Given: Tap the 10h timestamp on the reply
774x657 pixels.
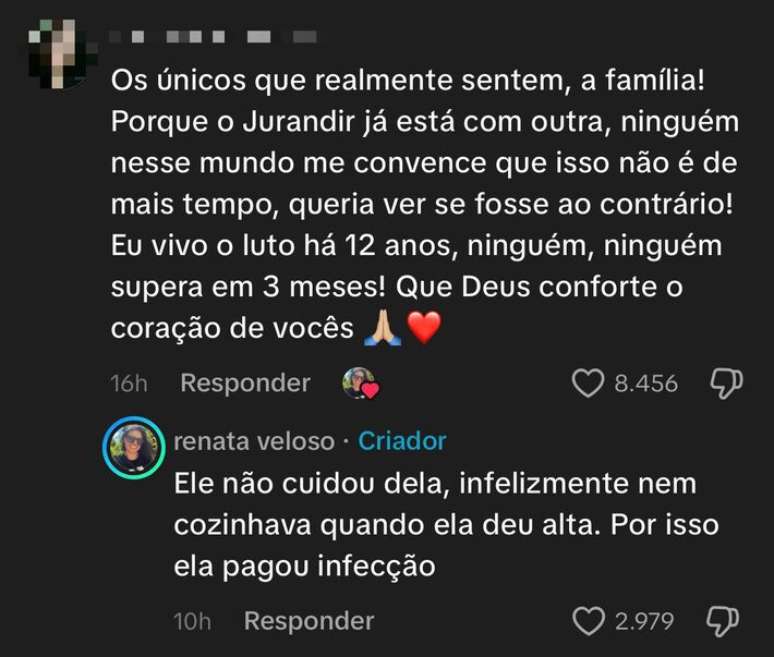Looking at the screenshot, I should (x=192, y=621).
